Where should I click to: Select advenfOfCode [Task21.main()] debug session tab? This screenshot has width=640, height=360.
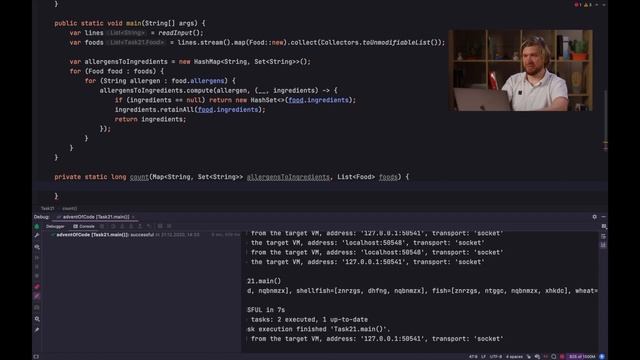pos(95,217)
